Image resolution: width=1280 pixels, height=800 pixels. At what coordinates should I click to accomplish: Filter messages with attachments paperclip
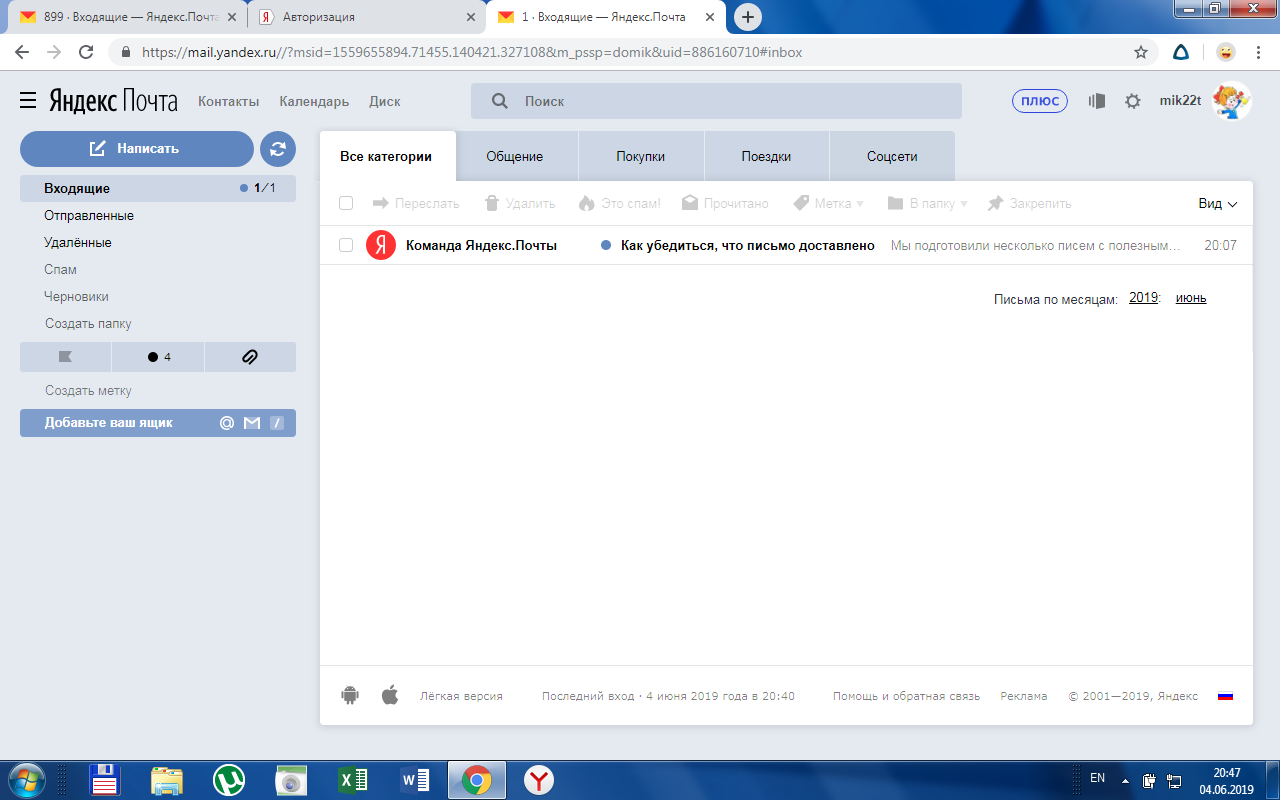click(x=250, y=357)
